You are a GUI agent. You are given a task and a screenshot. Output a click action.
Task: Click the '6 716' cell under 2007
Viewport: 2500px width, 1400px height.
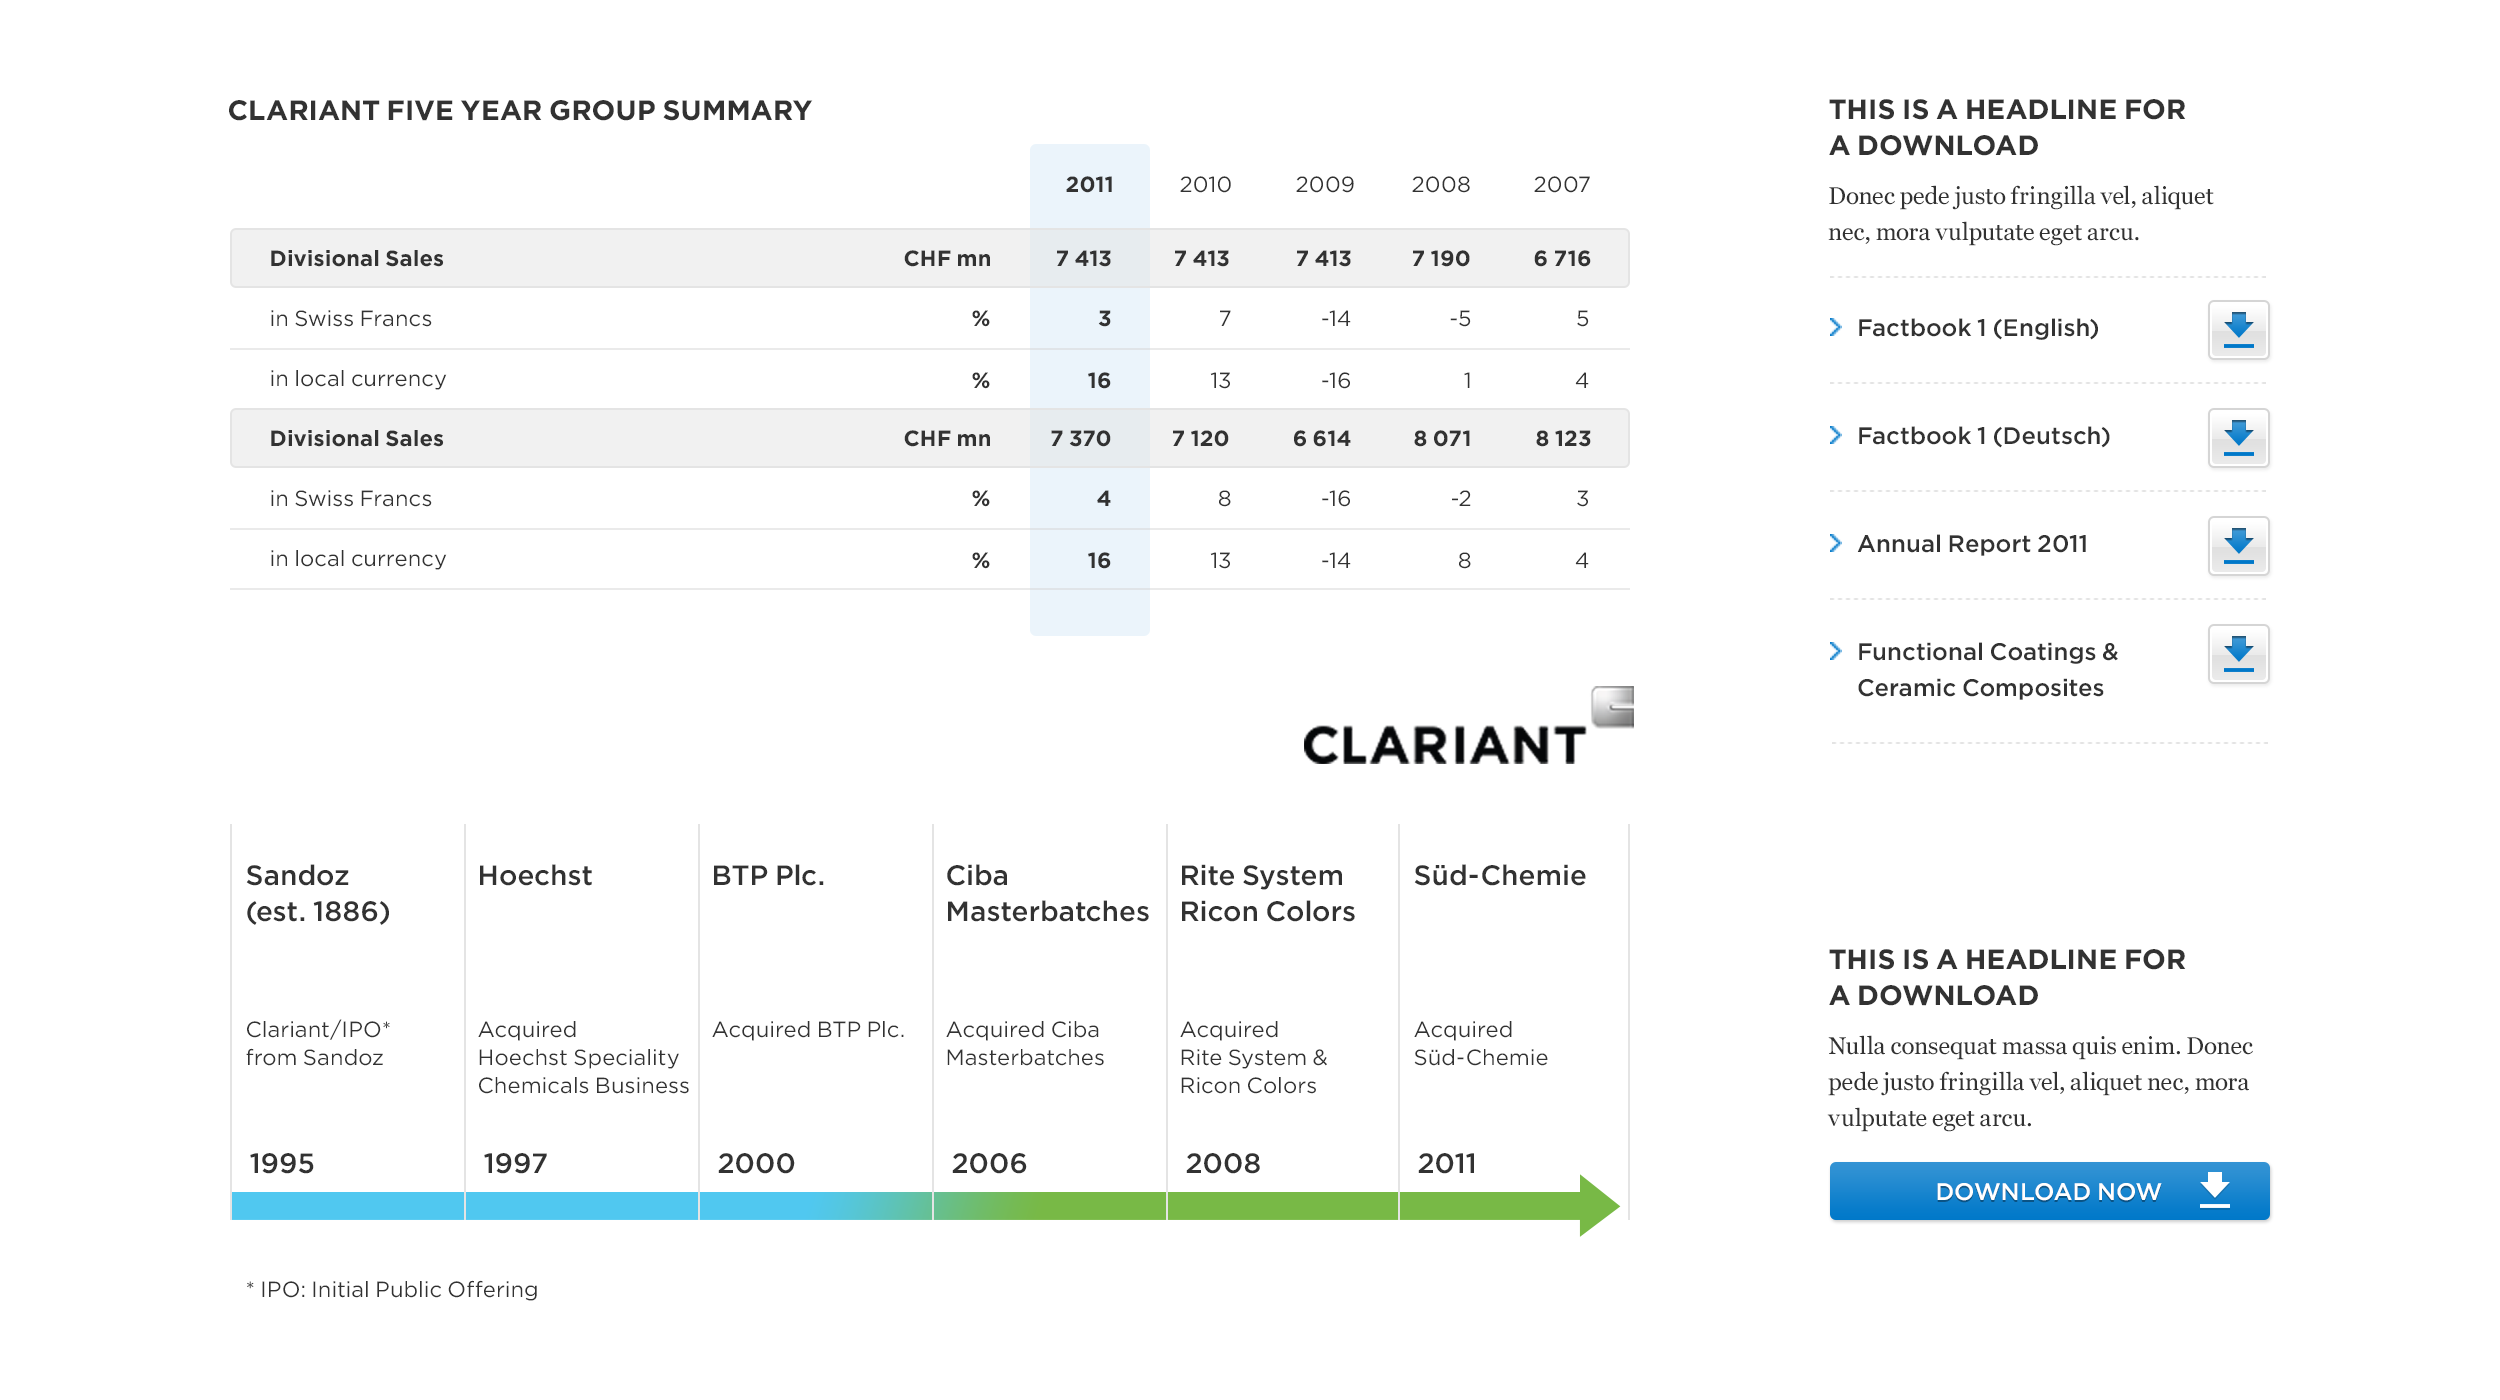[x=1561, y=258]
